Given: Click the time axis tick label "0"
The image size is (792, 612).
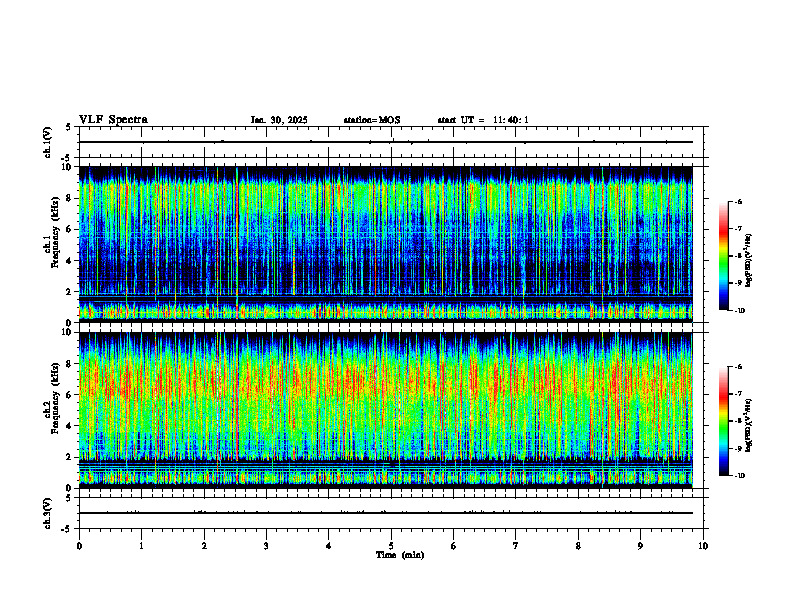Looking at the screenshot, I should pos(79,546).
